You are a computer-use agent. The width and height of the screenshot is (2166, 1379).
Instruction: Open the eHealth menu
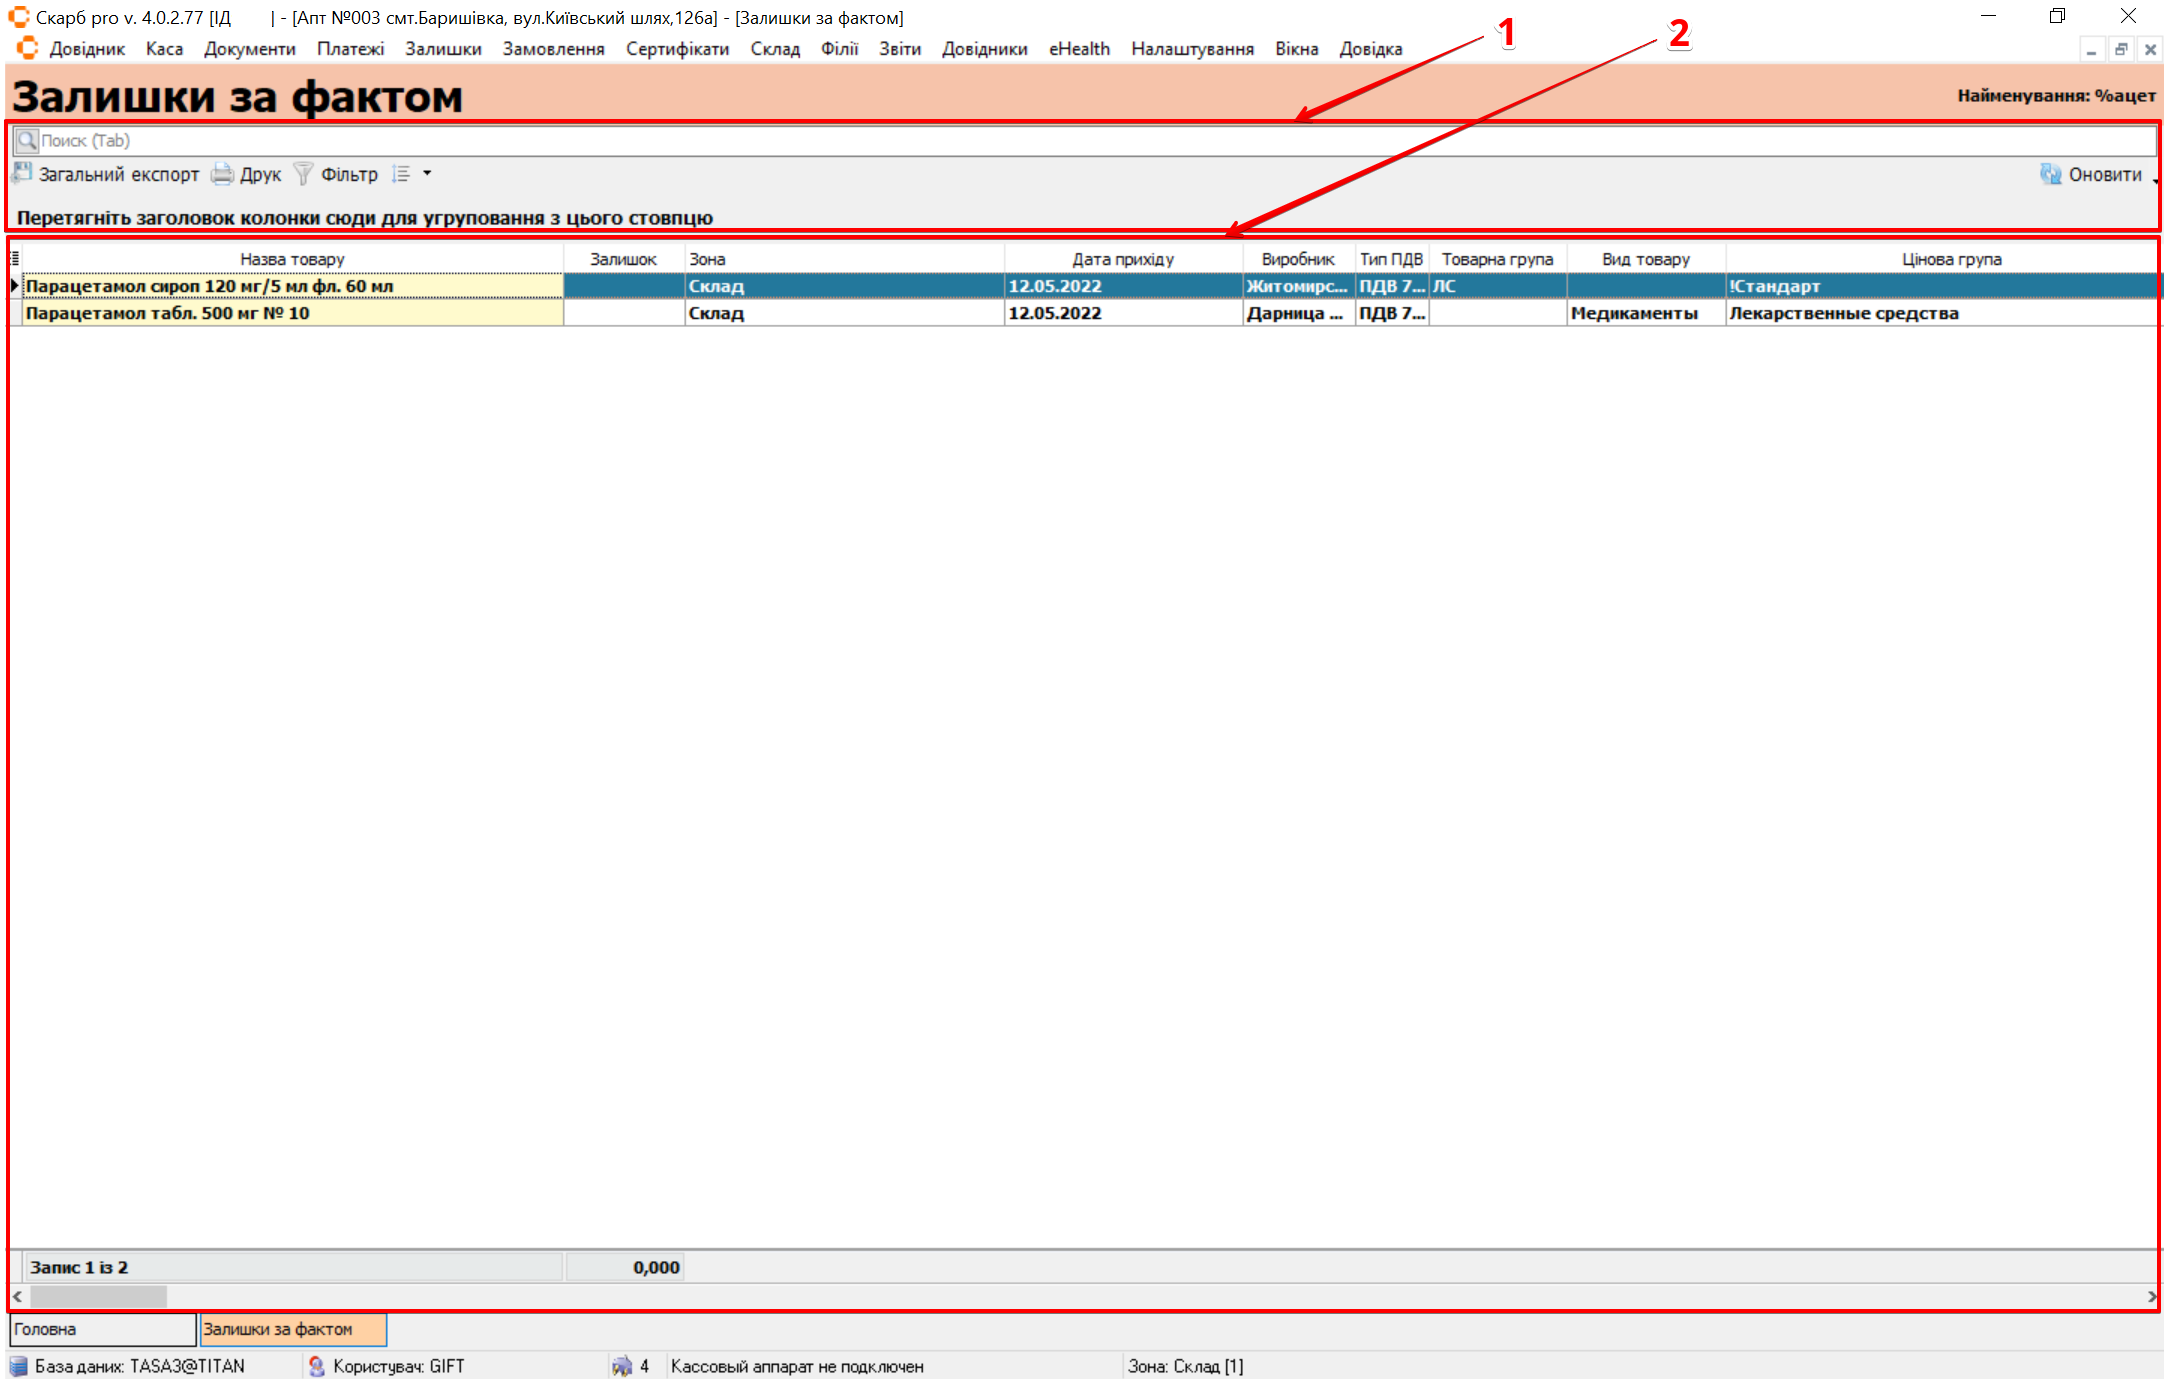(1079, 49)
